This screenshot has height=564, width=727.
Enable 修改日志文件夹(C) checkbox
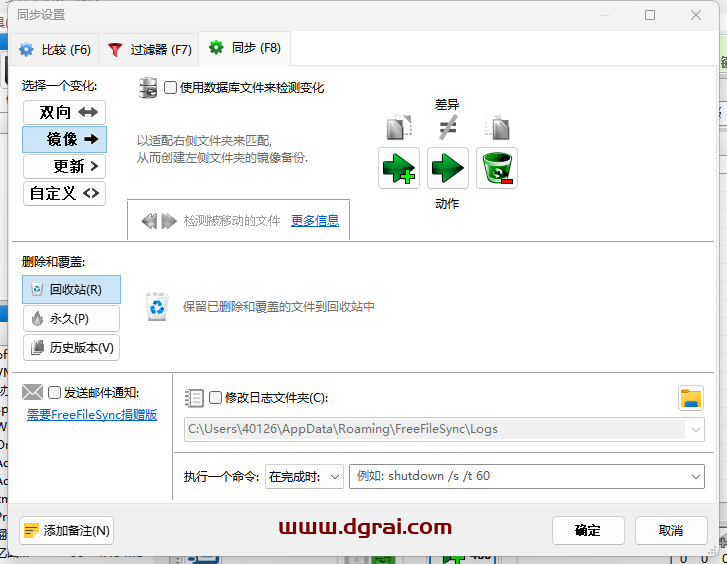pos(216,397)
